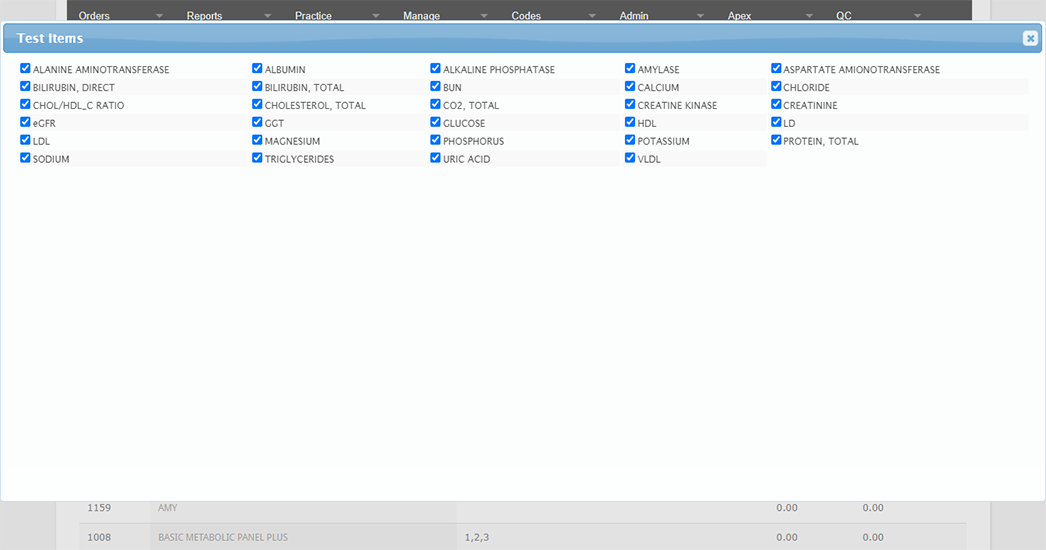
Task: Deselect CREATININE checkbox
Action: [x=776, y=104]
